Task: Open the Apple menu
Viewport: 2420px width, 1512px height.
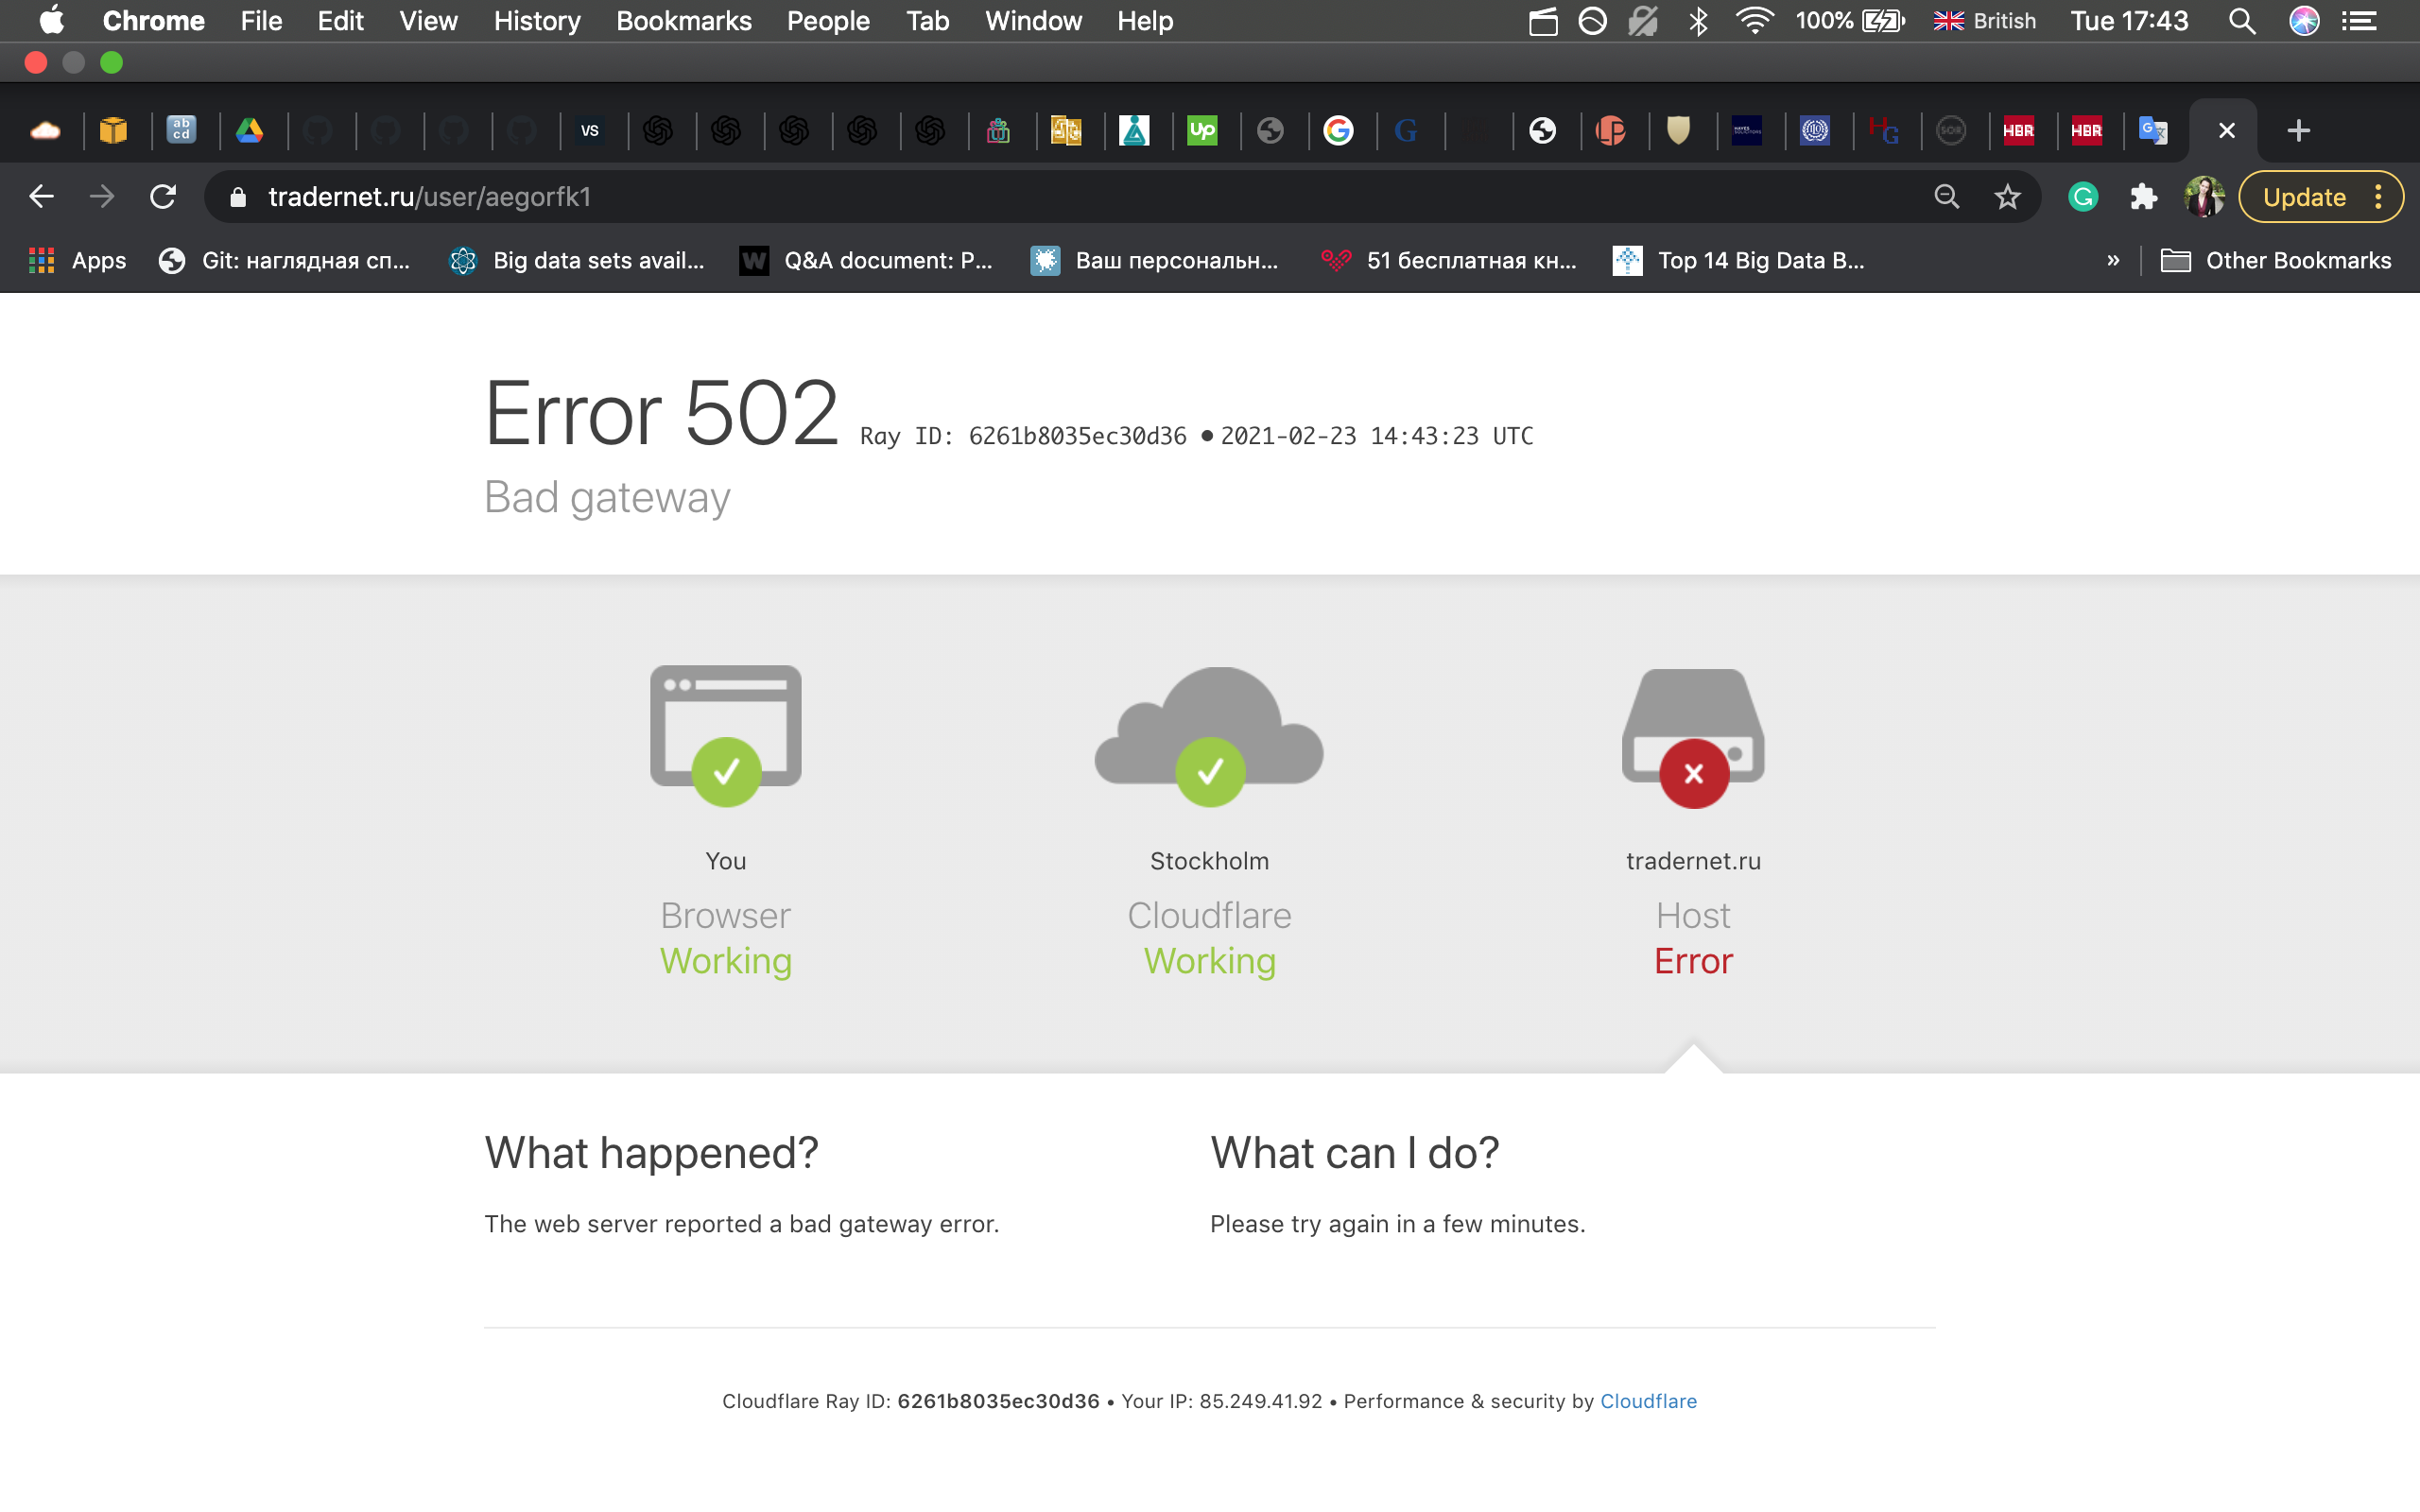Action: pyautogui.click(x=51, y=21)
